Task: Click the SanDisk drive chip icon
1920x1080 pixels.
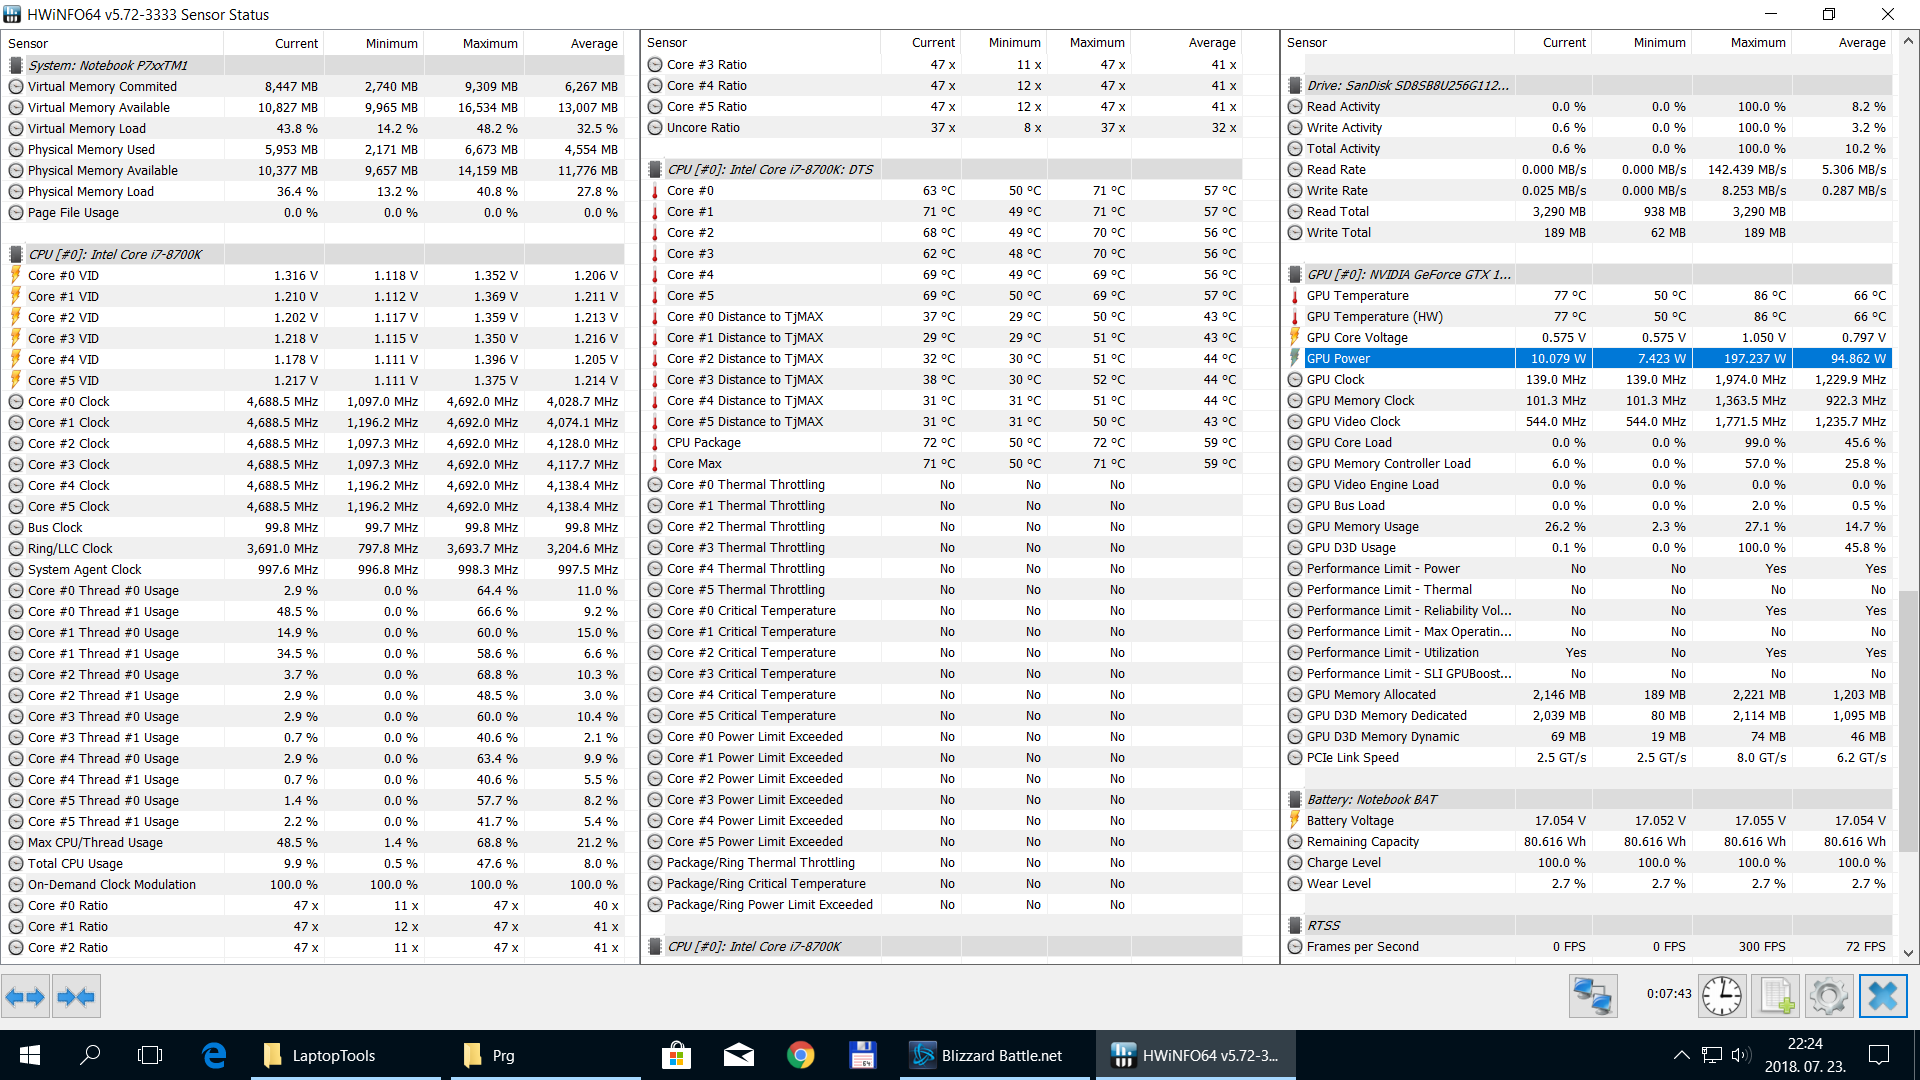Action: click(x=1295, y=85)
